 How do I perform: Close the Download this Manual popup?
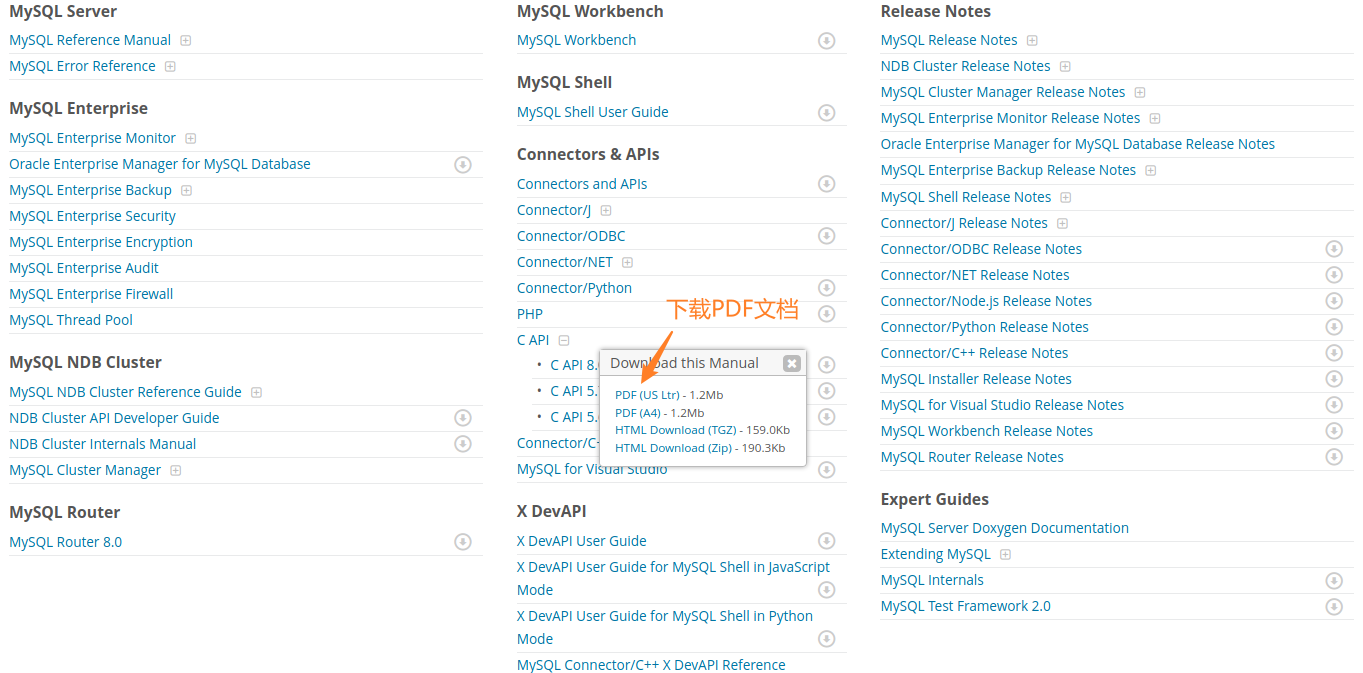(792, 363)
